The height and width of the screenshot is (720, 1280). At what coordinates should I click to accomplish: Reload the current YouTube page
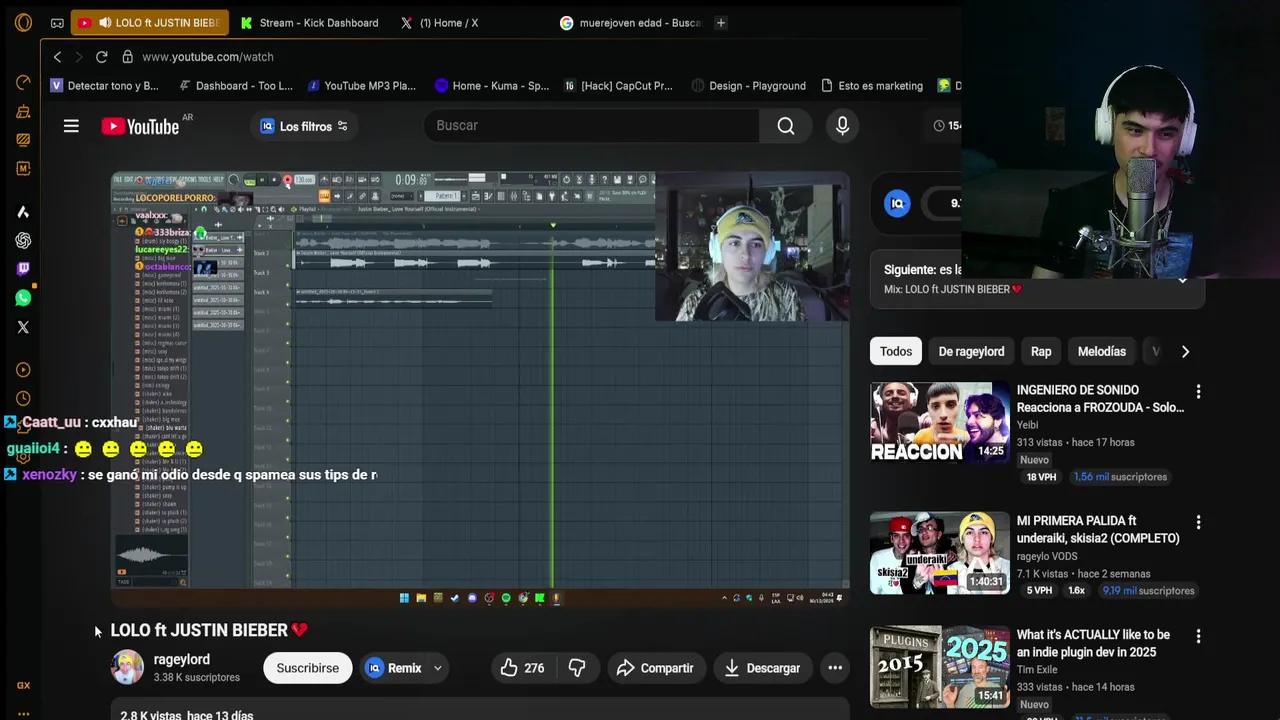point(101,57)
